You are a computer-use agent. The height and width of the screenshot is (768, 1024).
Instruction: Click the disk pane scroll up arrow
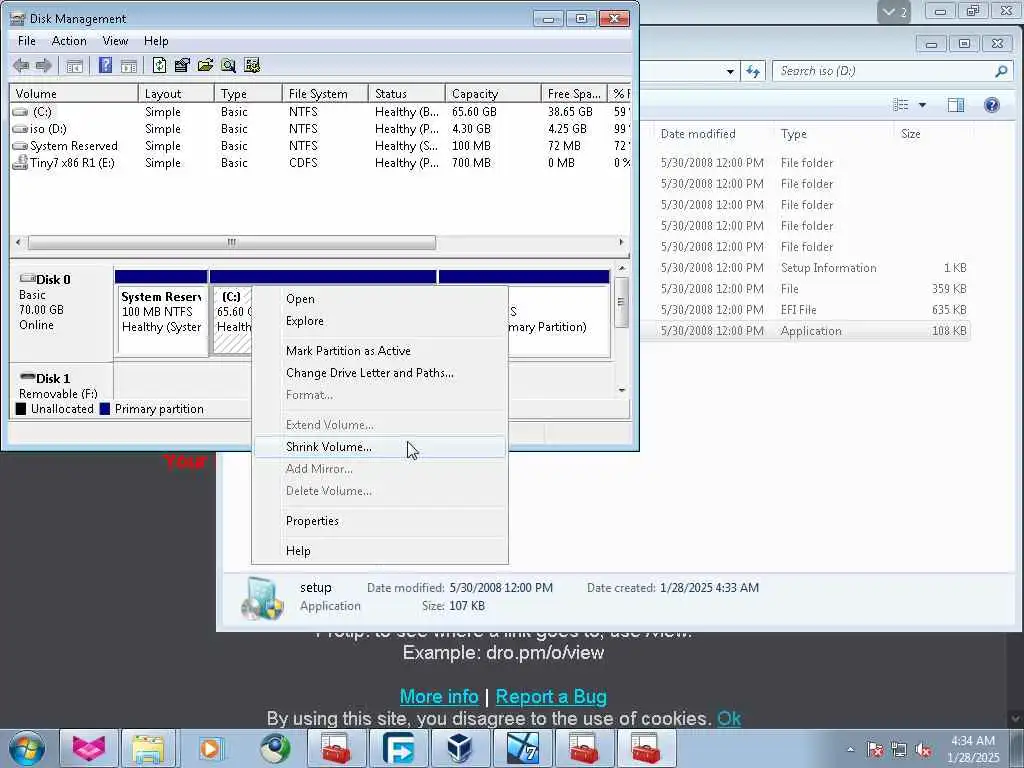[622, 268]
